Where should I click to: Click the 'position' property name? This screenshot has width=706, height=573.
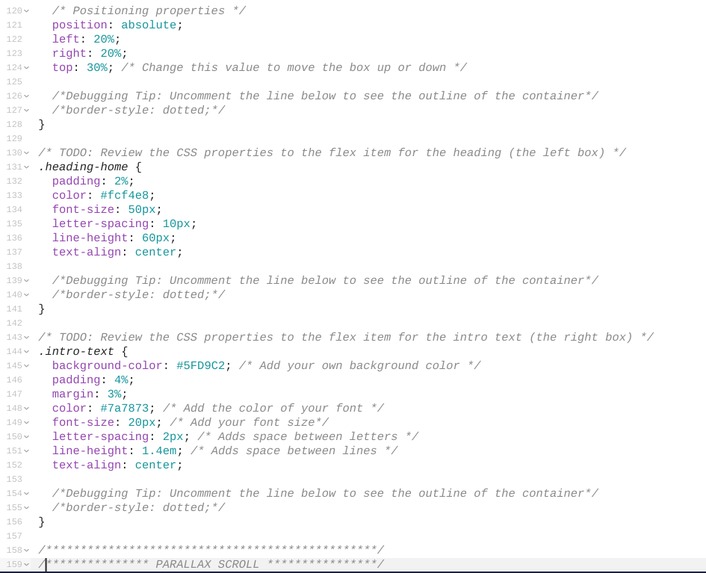click(x=80, y=25)
